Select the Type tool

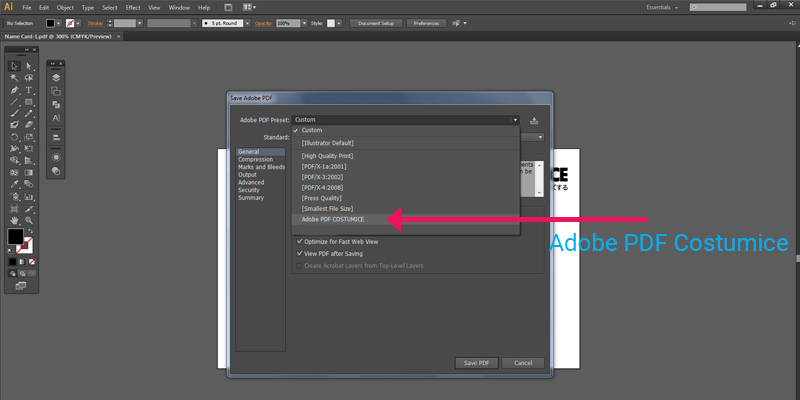pyautogui.click(x=29, y=90)
